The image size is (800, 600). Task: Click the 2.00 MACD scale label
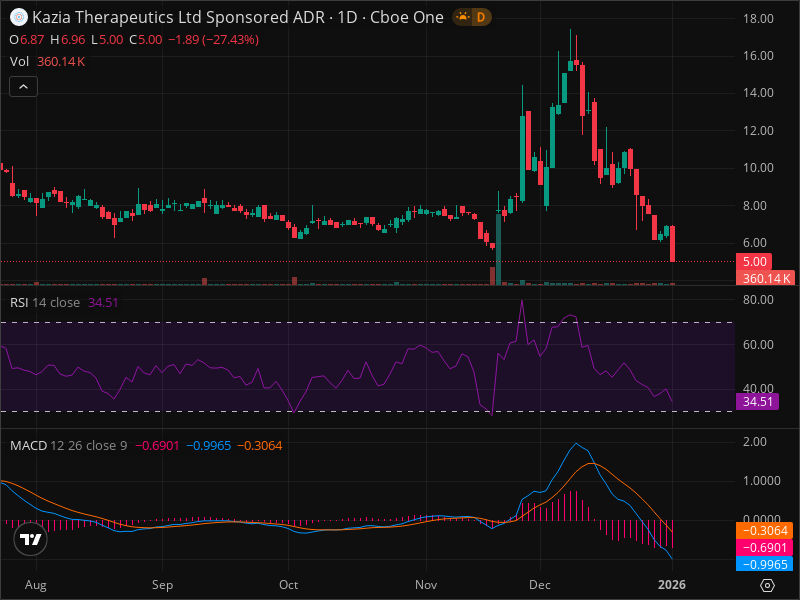pyautogui.click(x=755, y=441)
